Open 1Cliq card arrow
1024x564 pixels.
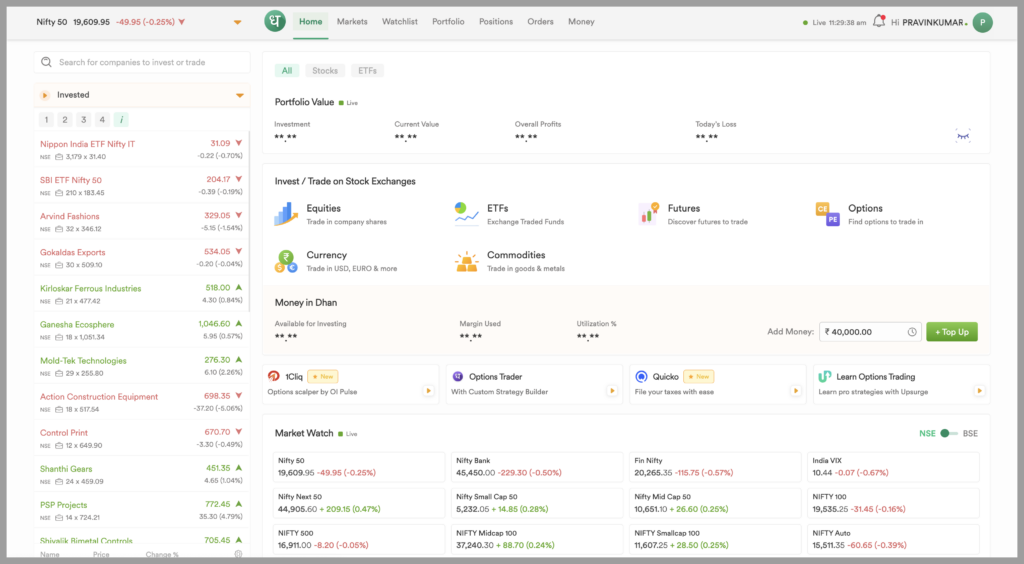click(428, 390)
